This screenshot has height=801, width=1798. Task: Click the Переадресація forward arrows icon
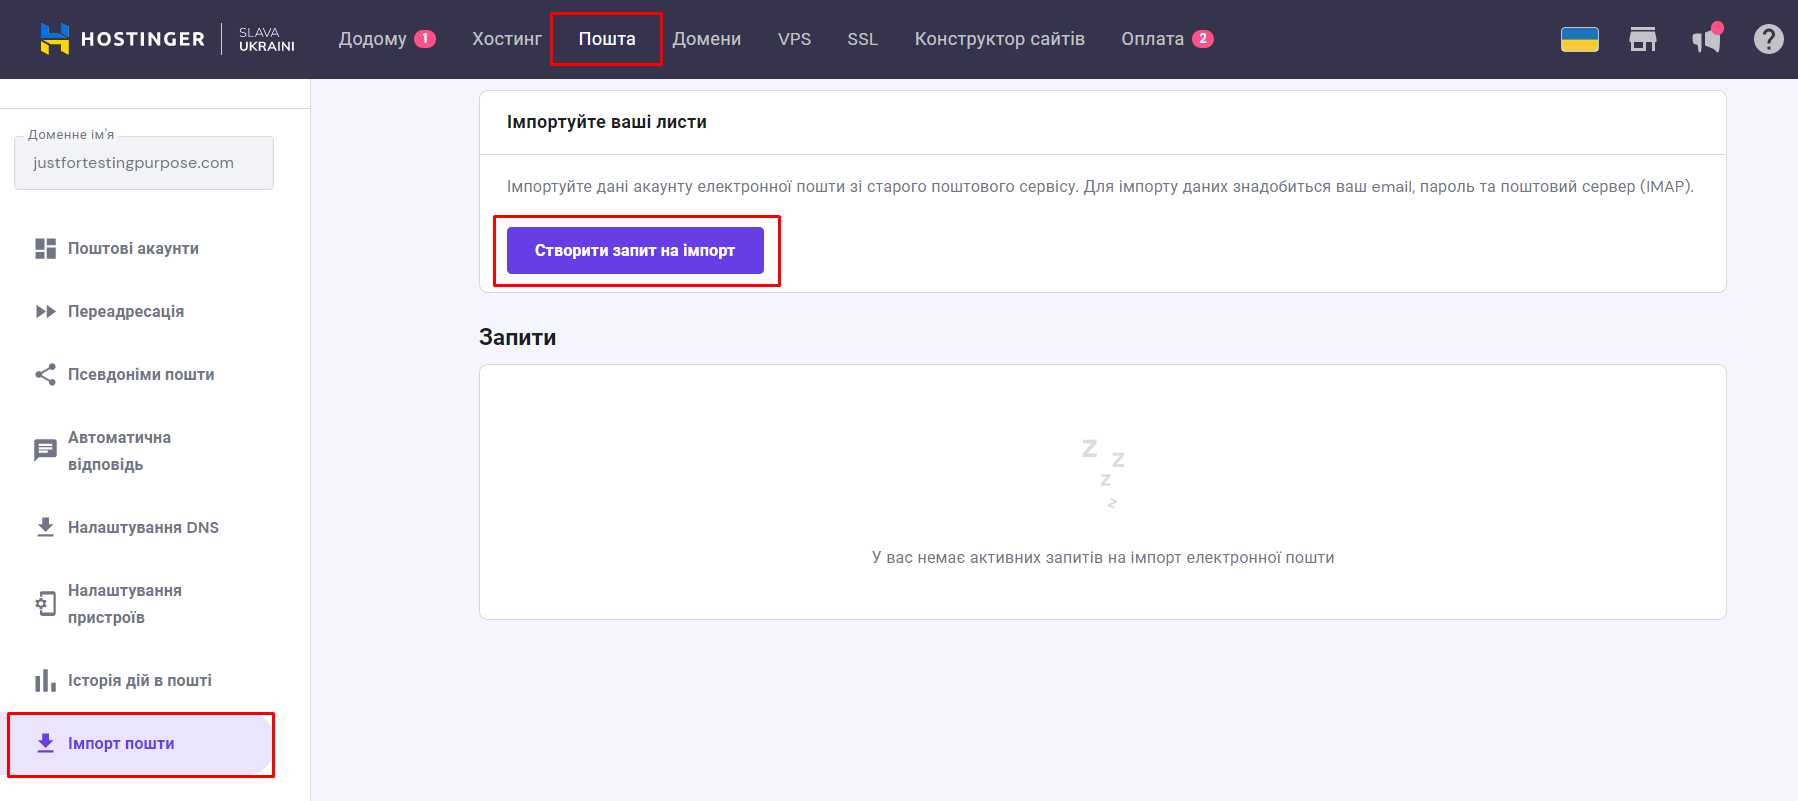[45, 311]
